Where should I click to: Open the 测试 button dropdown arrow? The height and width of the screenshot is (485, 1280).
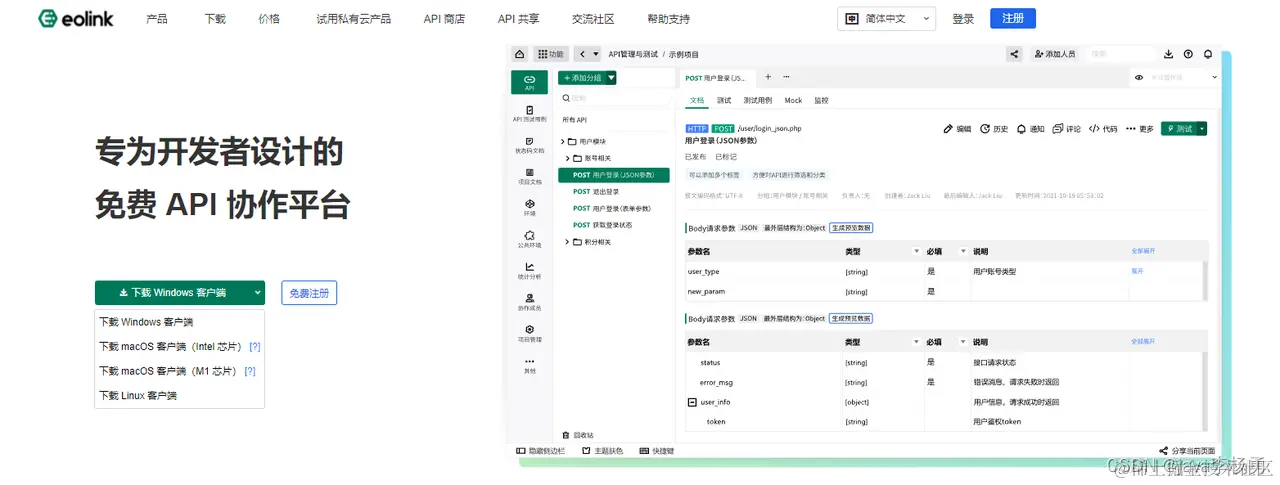coord(1202,129)
